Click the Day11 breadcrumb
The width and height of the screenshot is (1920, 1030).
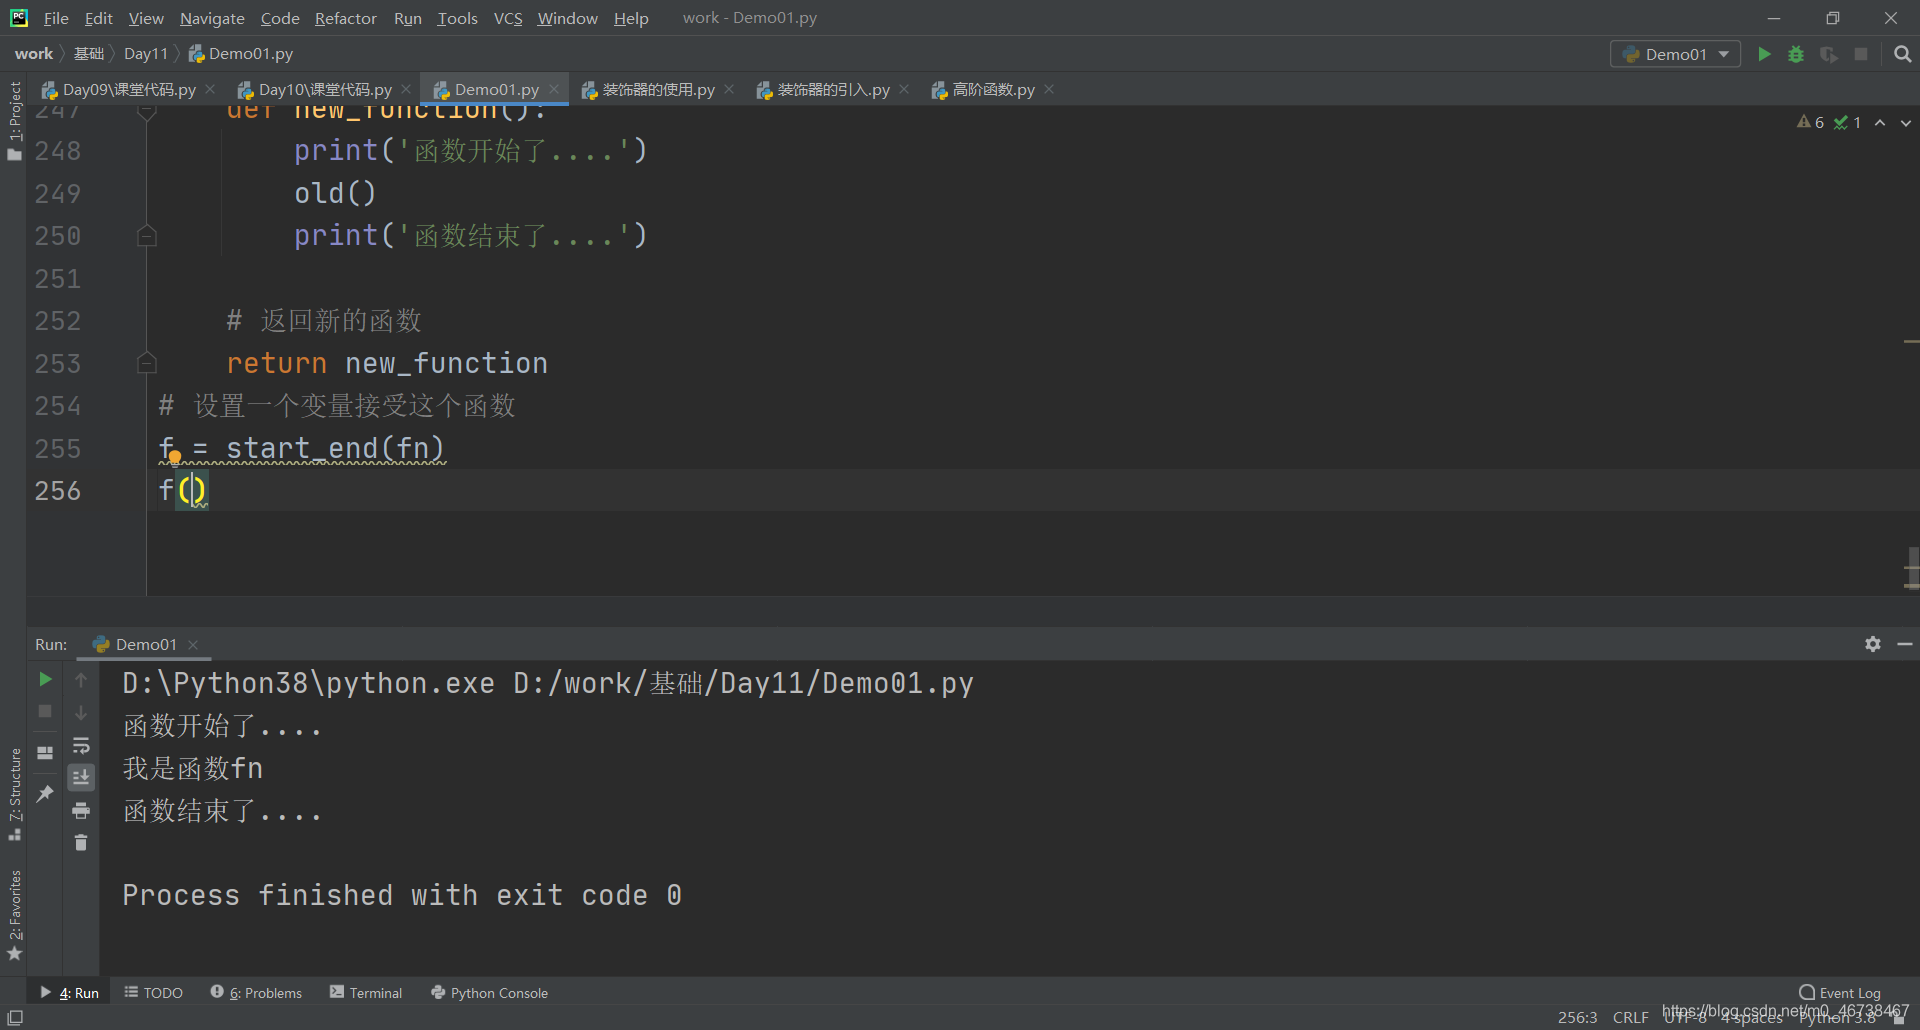point(145,54)
